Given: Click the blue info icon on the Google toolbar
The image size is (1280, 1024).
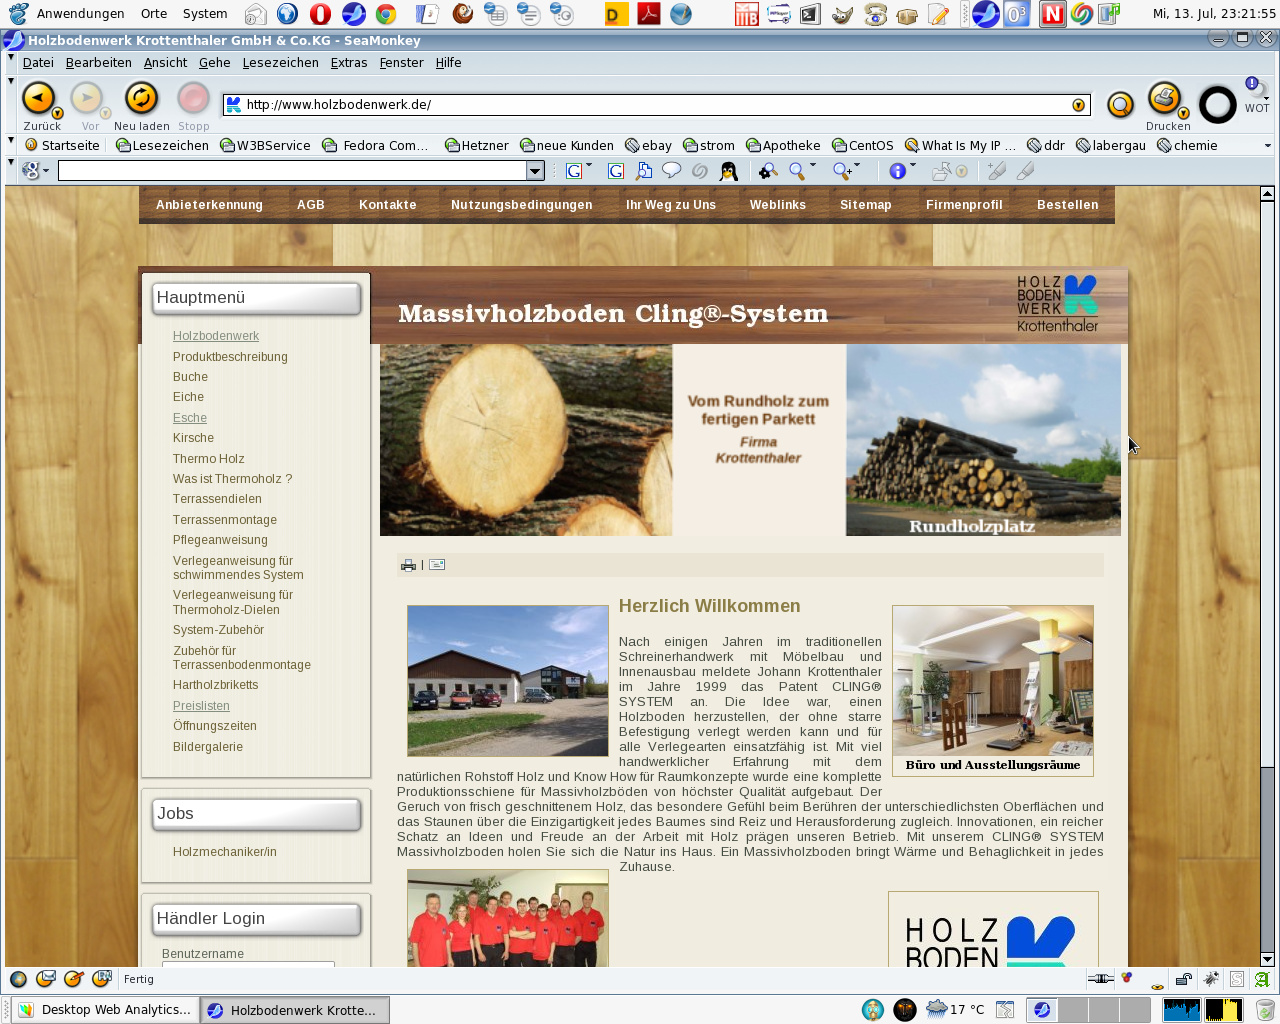Looking at the screenshot, I should tap(897, 171).
